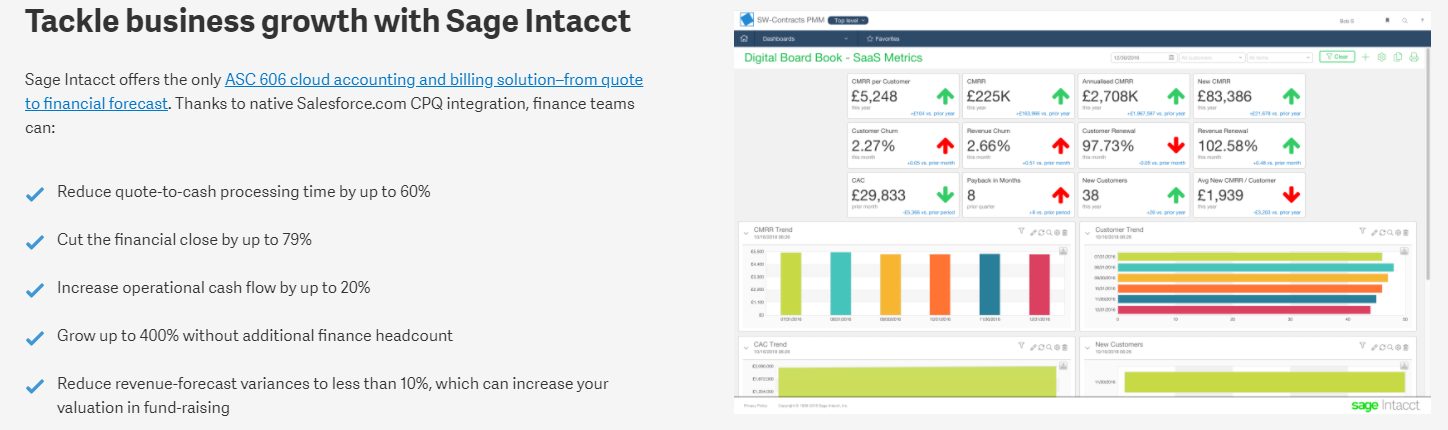Collapse the Customer Trend panel
Screen dimensions: 1448x430
1088,231
